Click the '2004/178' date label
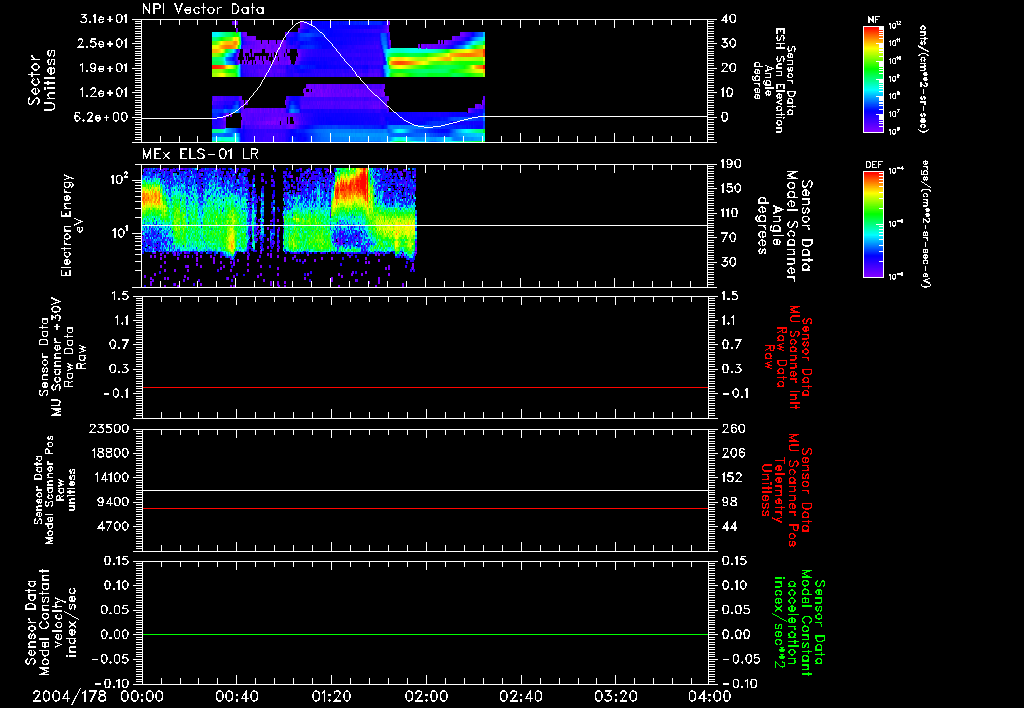The width and height of the screenshot is (1024, 708). click(x=69, y=696)
